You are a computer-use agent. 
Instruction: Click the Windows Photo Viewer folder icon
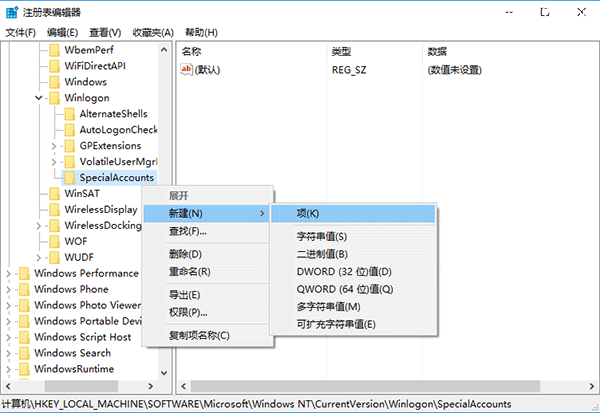click(24, 306)
